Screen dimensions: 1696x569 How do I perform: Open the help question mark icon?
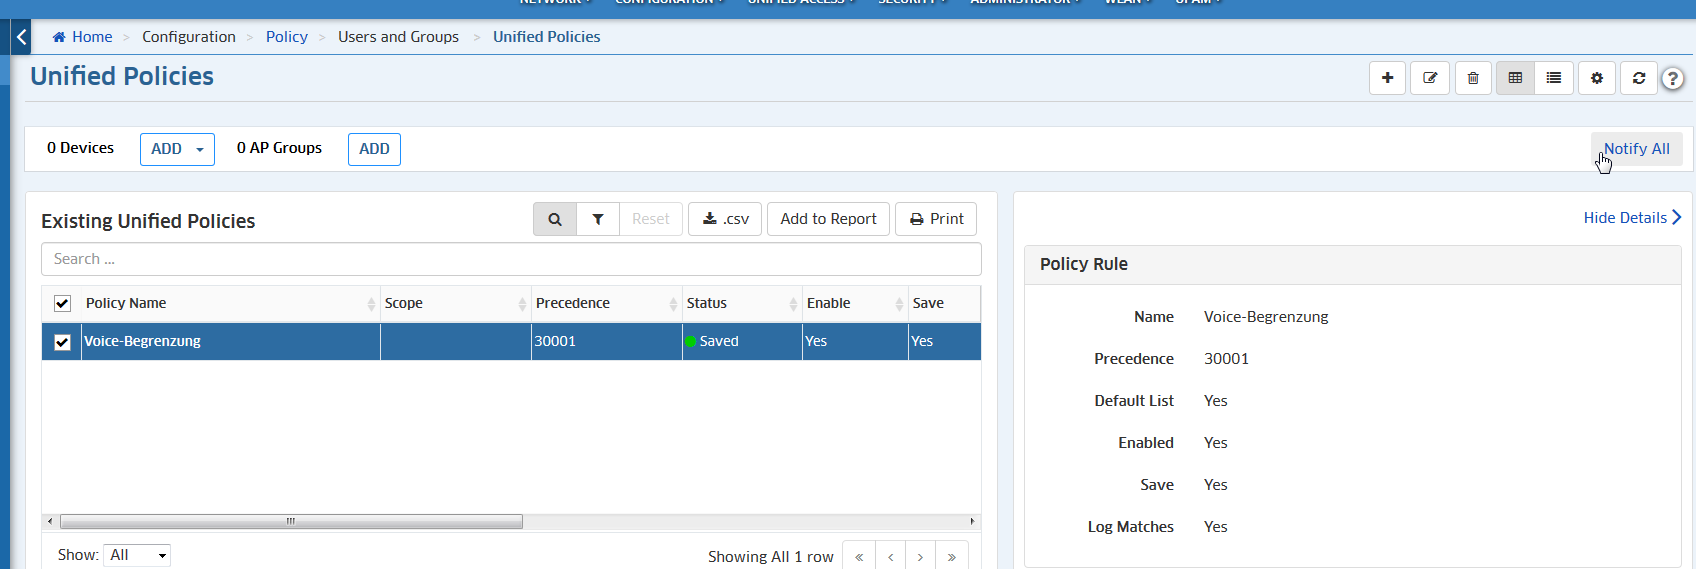[x=1672, y=79]
